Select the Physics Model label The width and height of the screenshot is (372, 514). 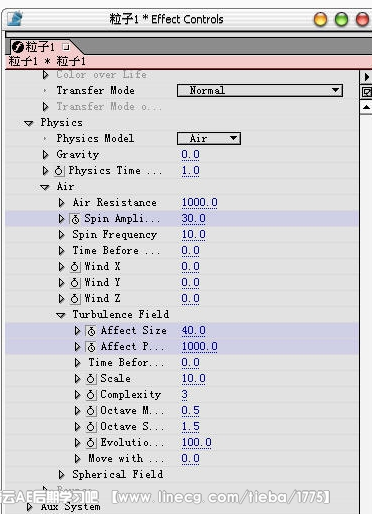(x=95, y=139)
